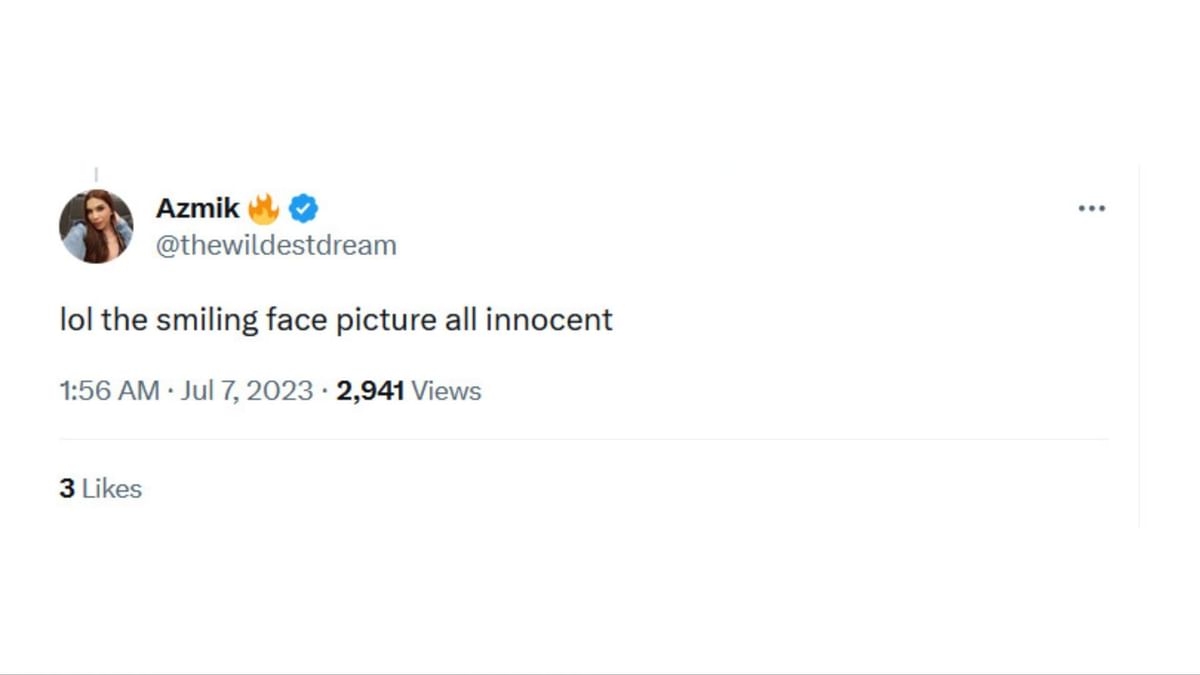Click the word Views

446,391
